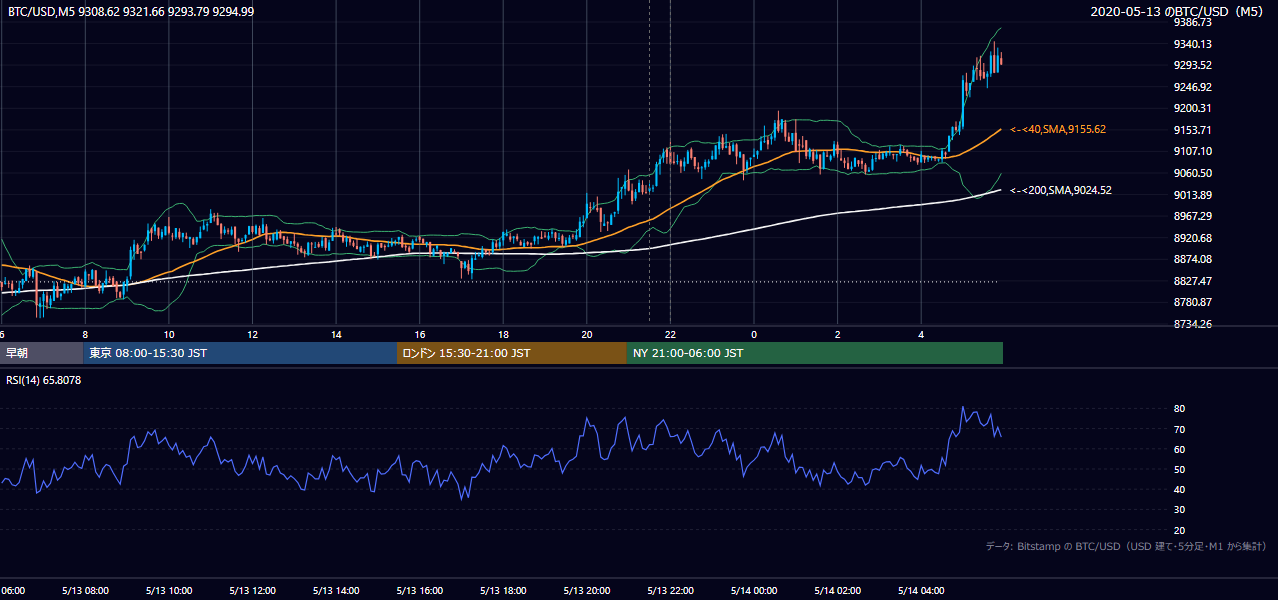Click hour tick 10 under price chart
The height and width of the screenshot is (600, 1278).
click(169, 335)
